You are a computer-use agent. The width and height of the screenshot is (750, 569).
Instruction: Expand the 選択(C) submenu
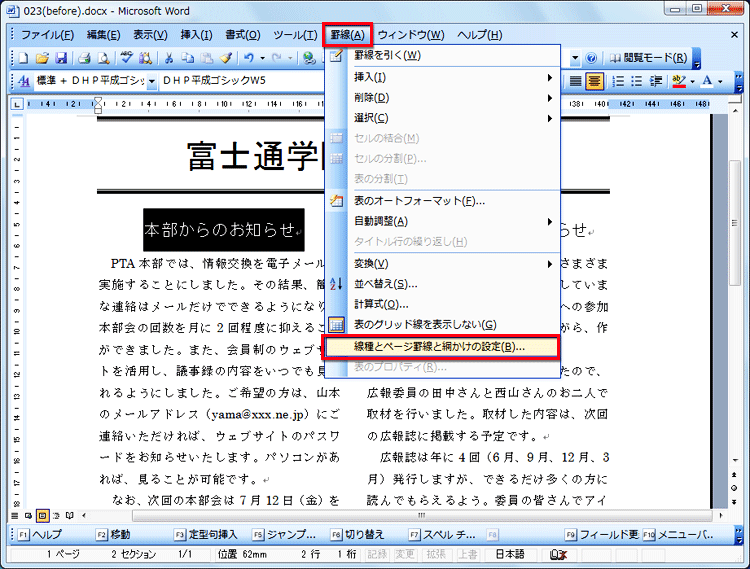coord(442,118)
